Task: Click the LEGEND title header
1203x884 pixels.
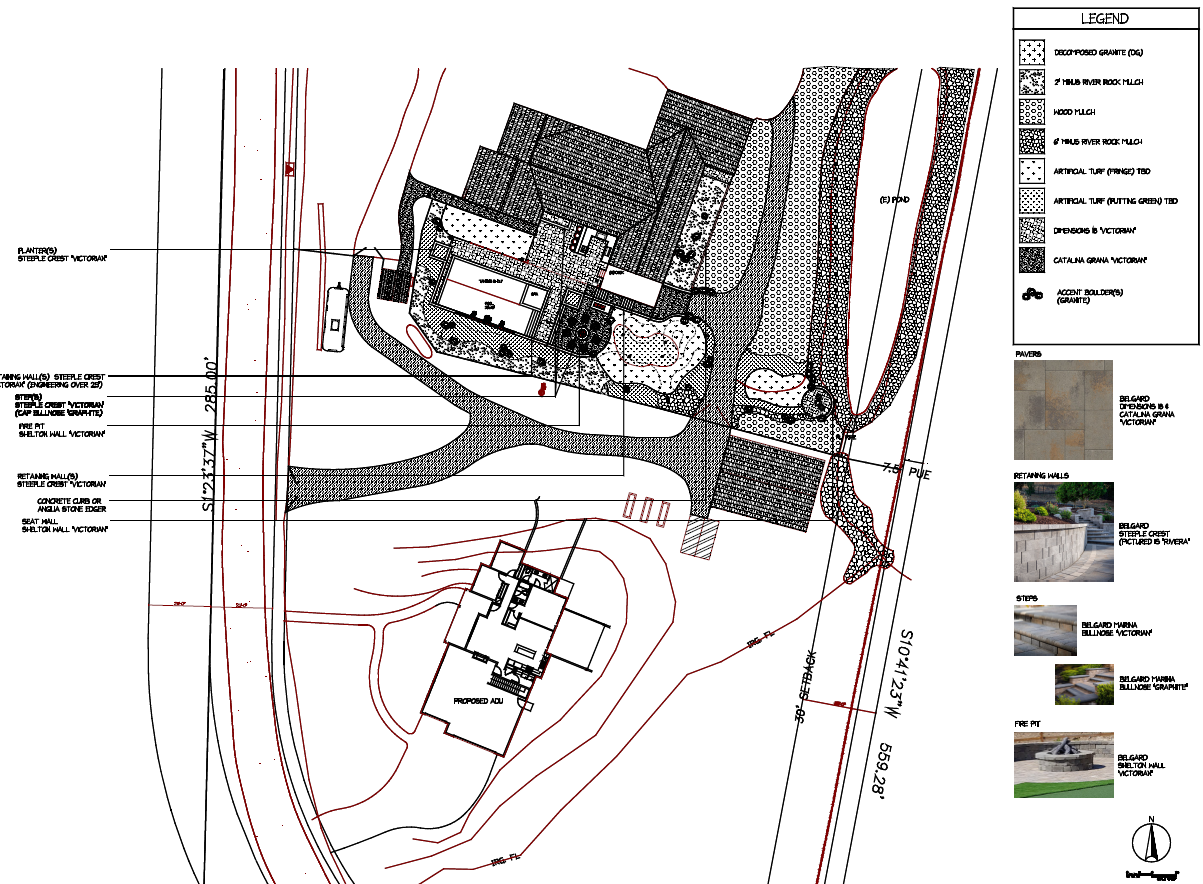Action: (1104, 19)
